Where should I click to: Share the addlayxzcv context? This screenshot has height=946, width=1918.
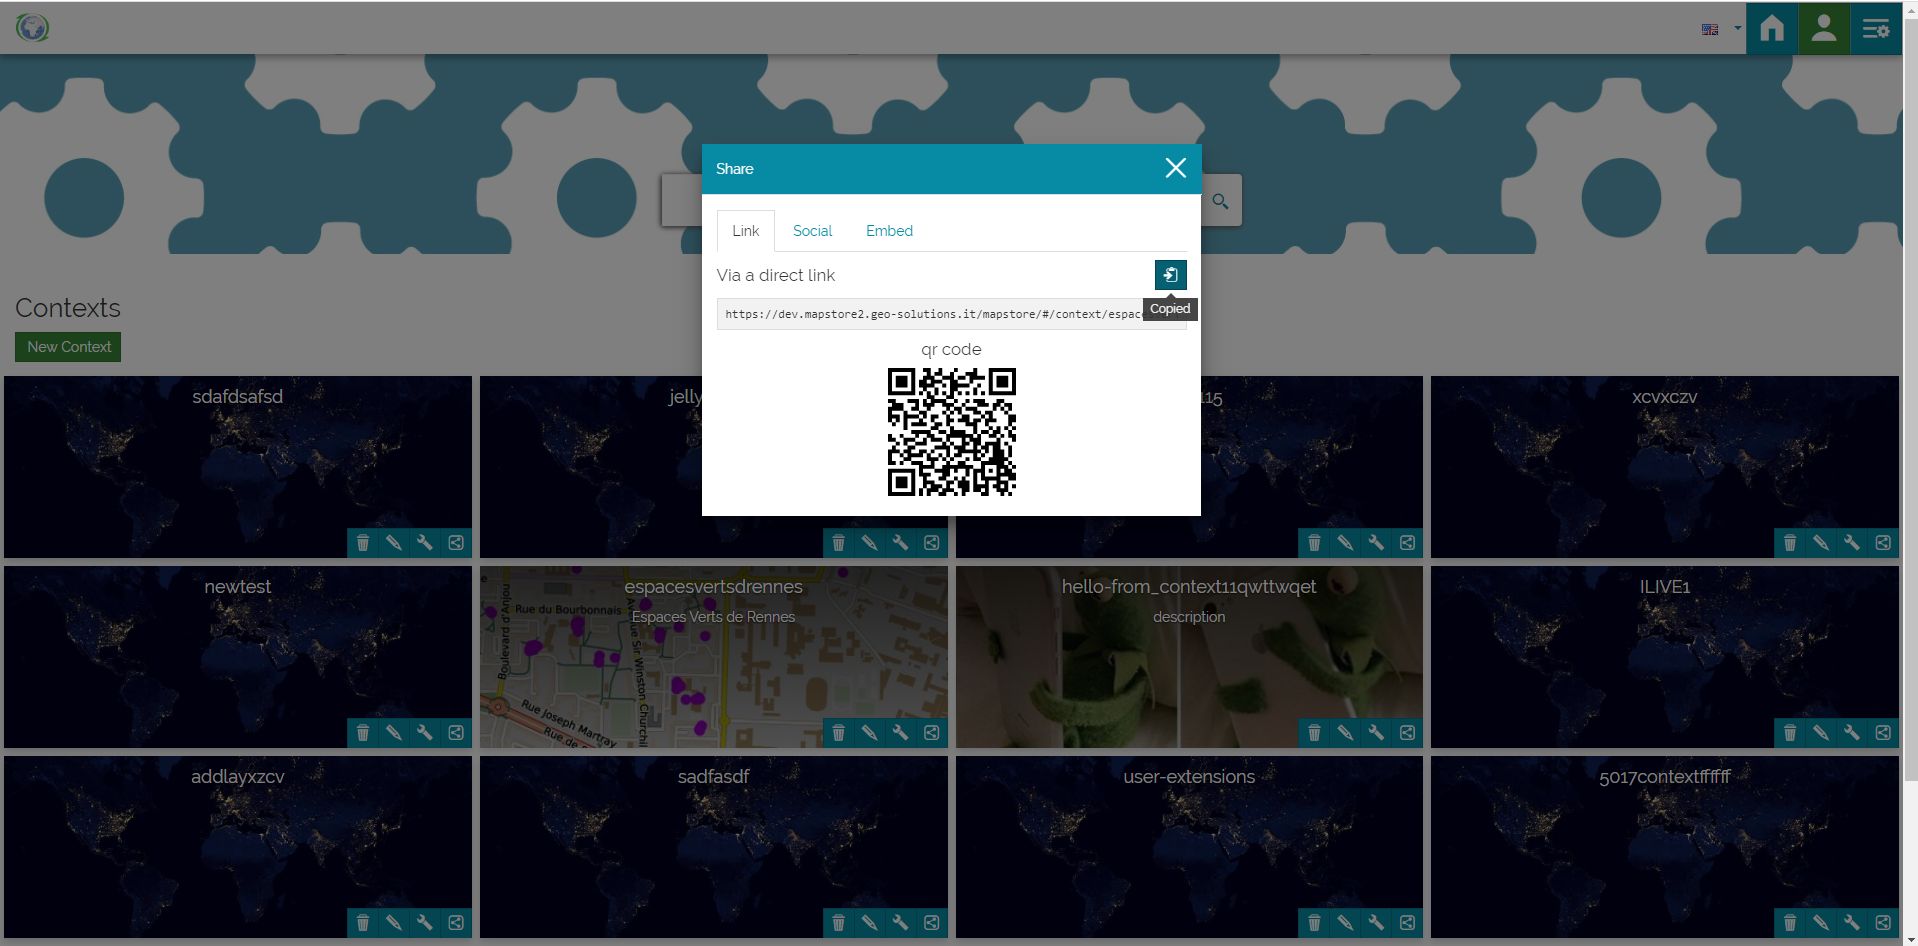(x=456, y=922)
